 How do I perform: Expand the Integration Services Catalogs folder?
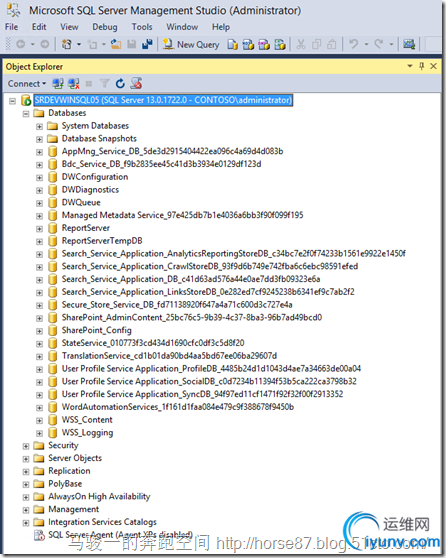coord(26,523)
